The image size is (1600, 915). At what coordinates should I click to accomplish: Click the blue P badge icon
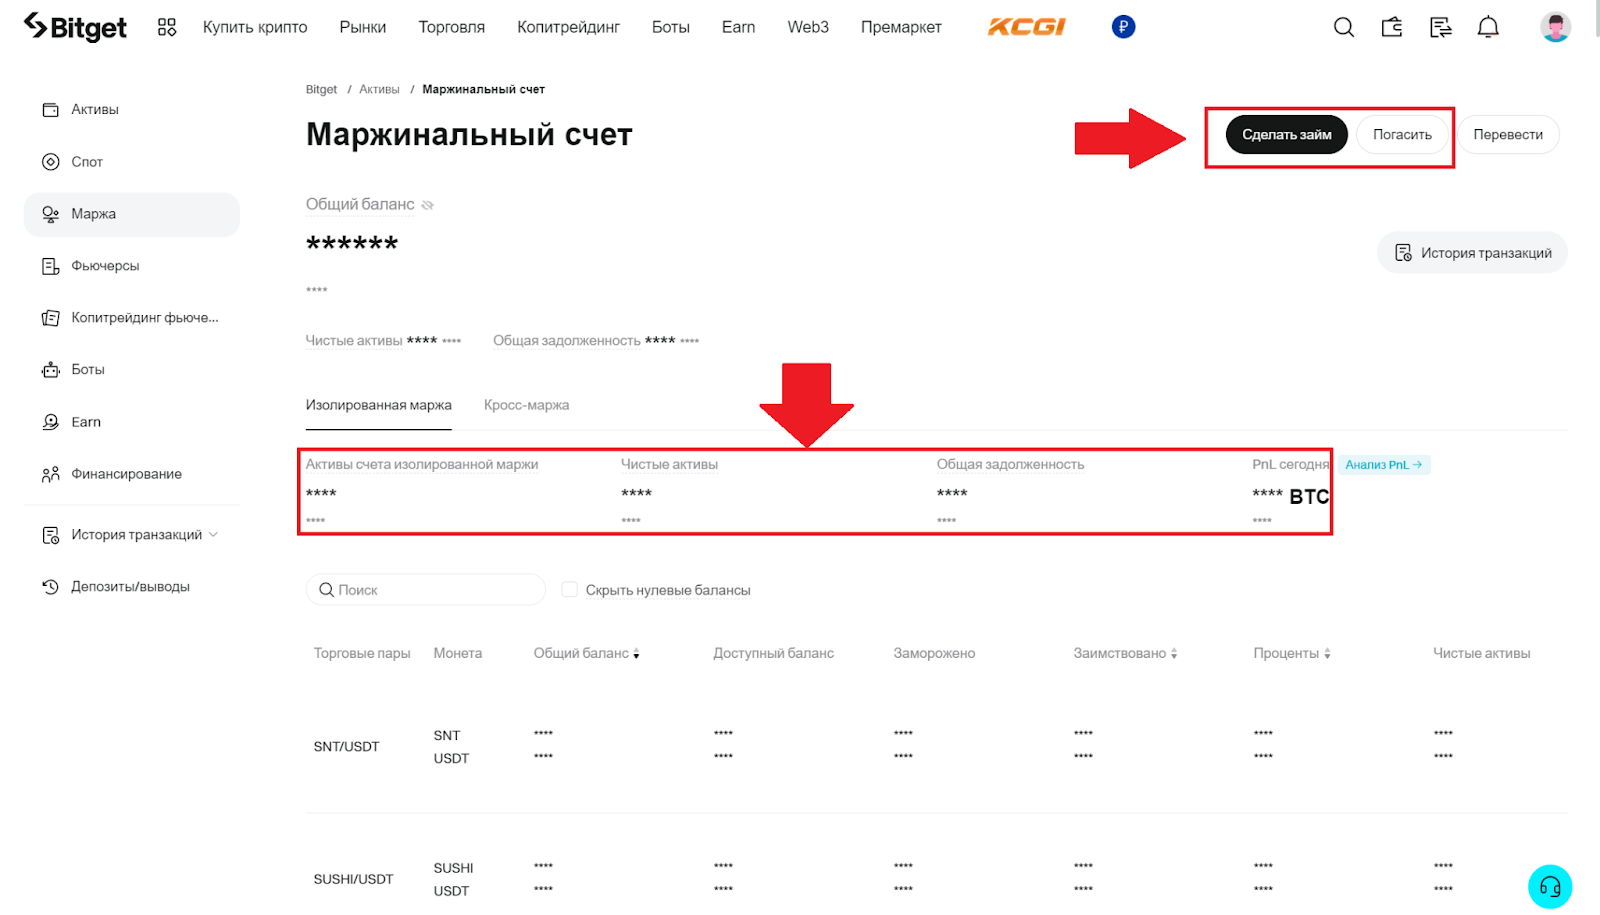[x=1123, y=27]
